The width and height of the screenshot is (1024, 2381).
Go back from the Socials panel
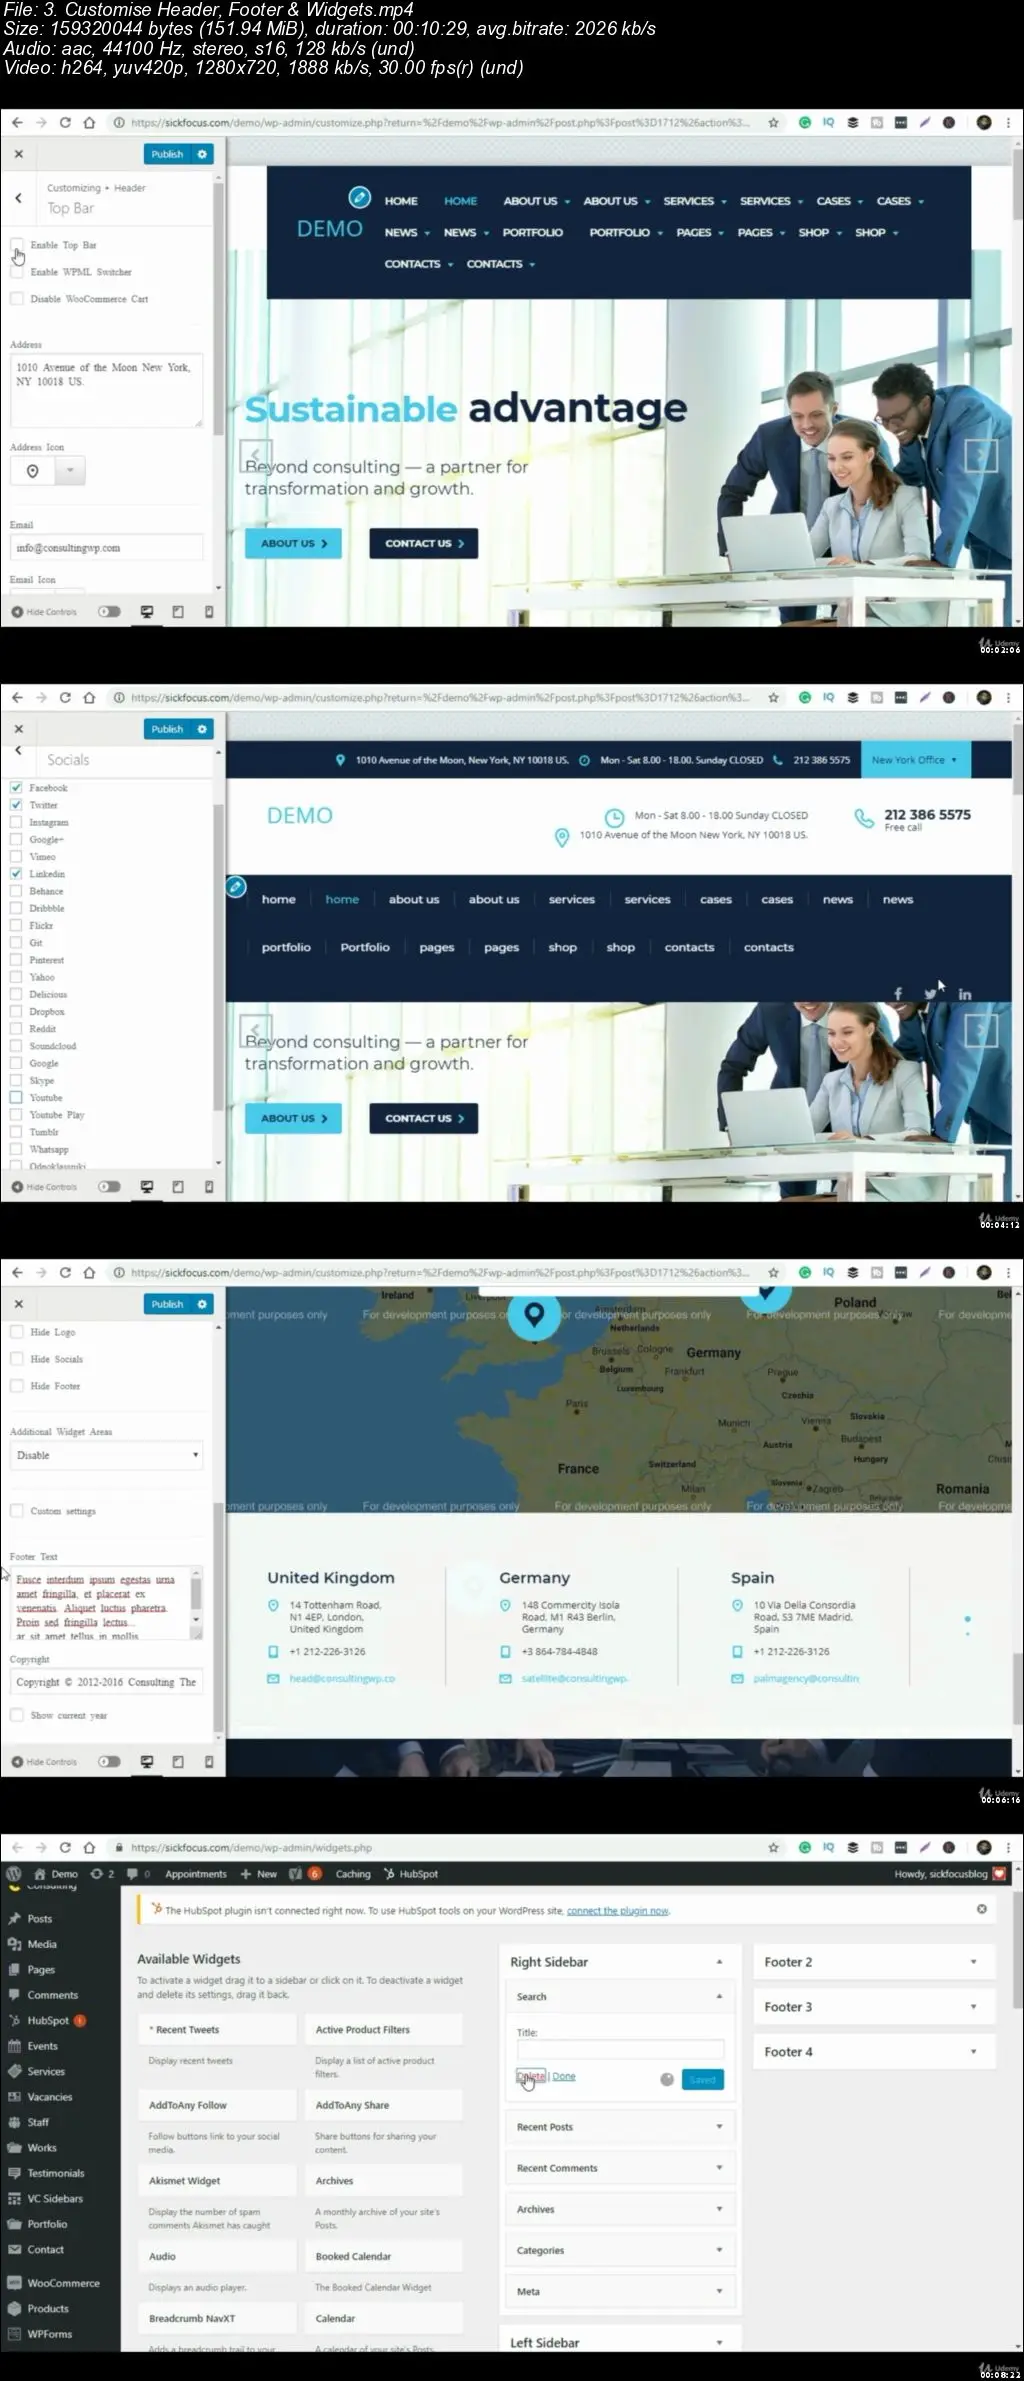coord(18,751)
